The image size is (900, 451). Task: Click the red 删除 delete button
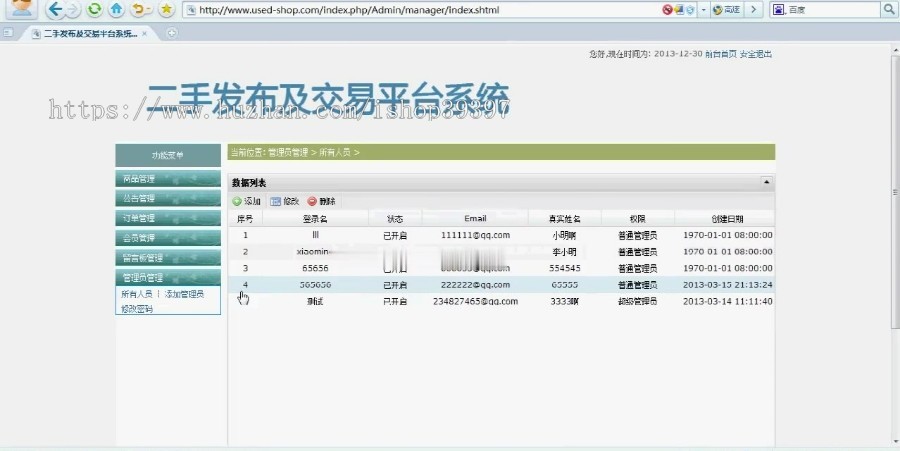tap(321, 201)
